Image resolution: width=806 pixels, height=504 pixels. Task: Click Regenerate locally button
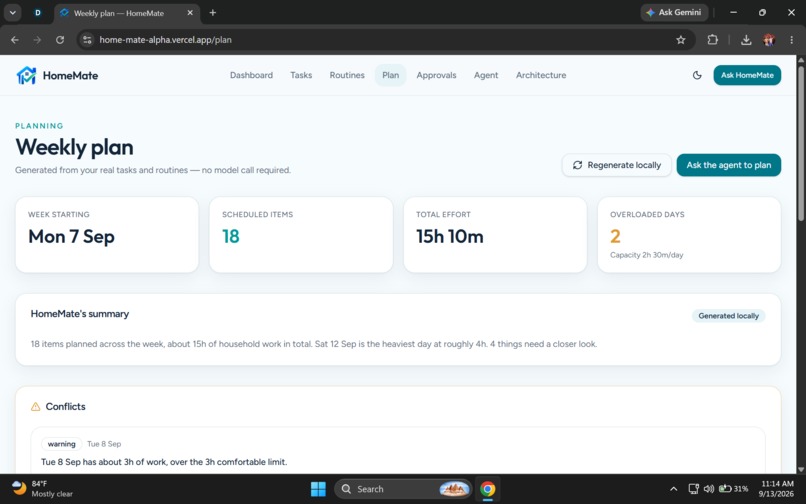(x=616, y=165)
